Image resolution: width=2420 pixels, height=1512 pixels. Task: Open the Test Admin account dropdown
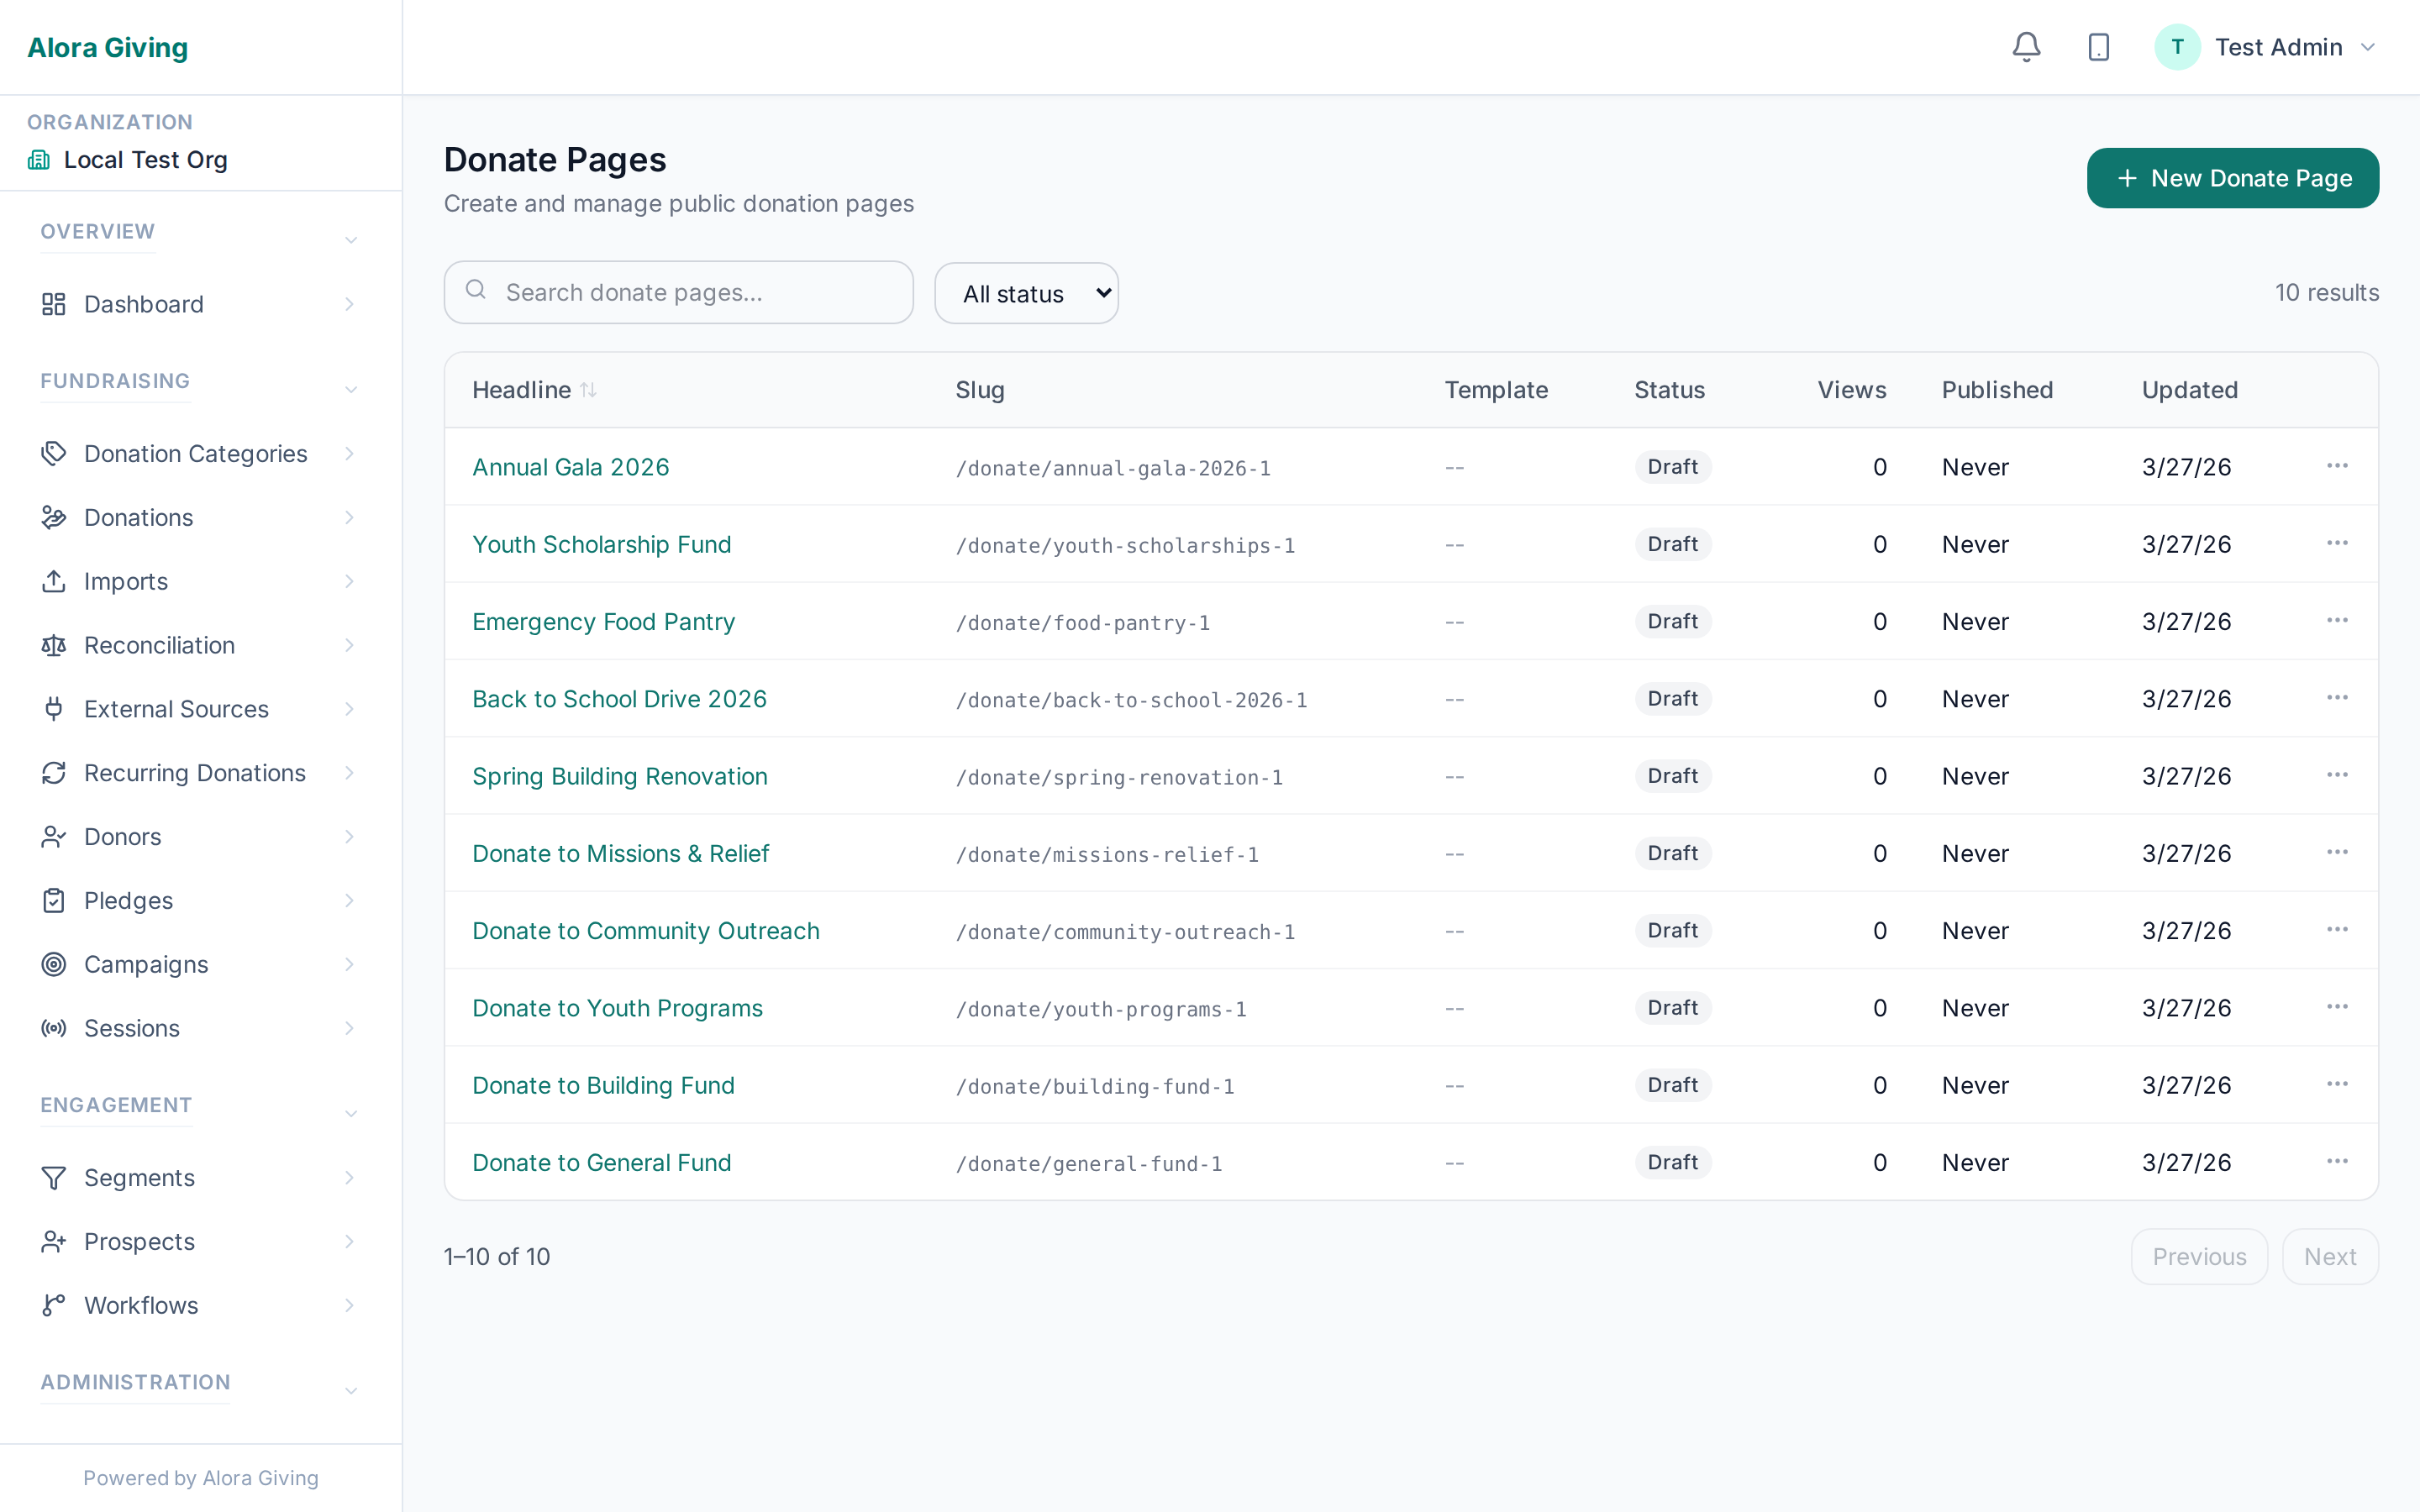(2369, 46)
